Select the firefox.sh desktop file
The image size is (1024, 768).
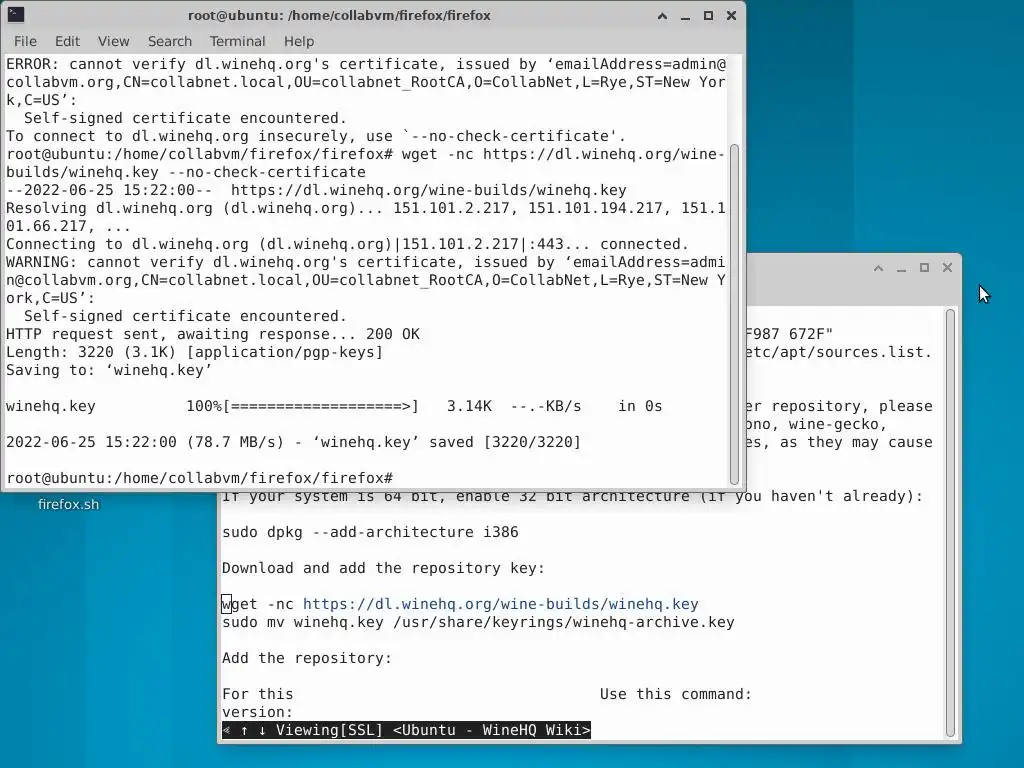click(69, 504)
